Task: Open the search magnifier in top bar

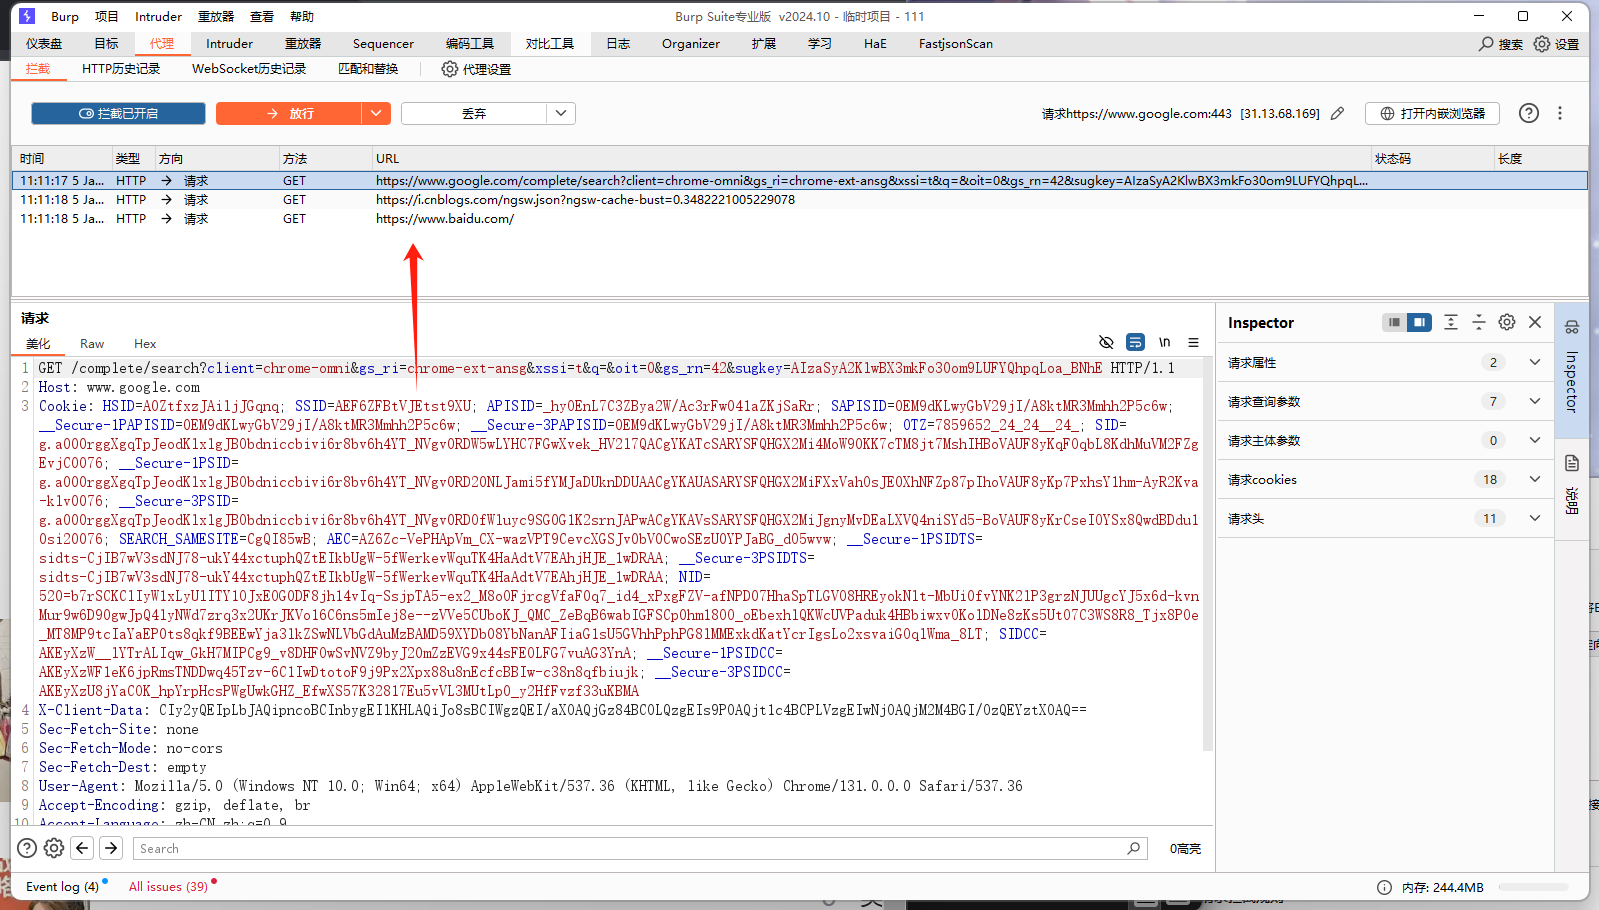Action: 1486,44
